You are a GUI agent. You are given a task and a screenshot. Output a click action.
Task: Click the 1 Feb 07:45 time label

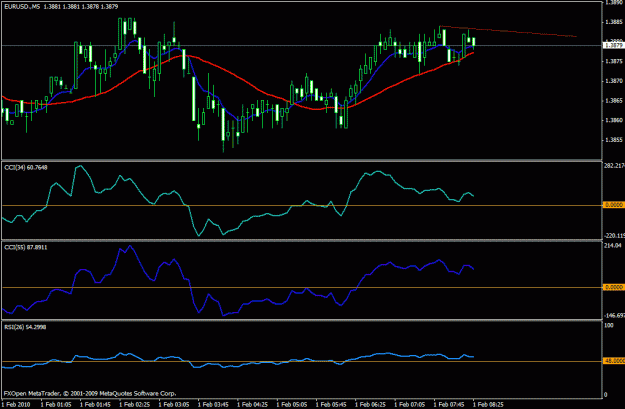coord(450,404)
